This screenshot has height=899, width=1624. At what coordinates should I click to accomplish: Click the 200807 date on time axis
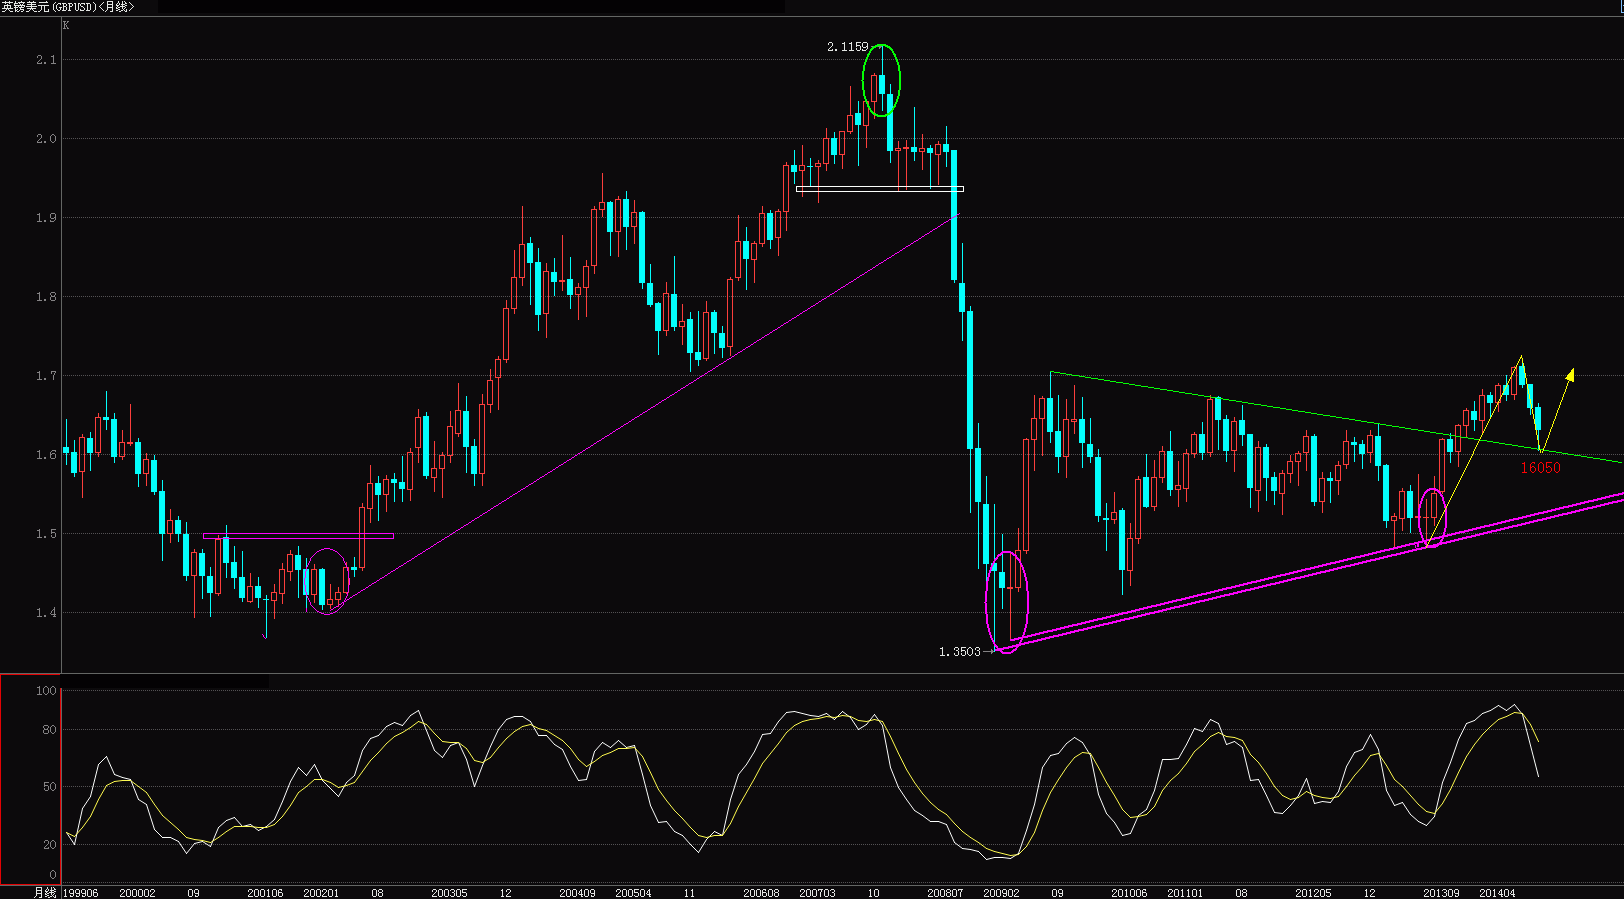[945, 893]
